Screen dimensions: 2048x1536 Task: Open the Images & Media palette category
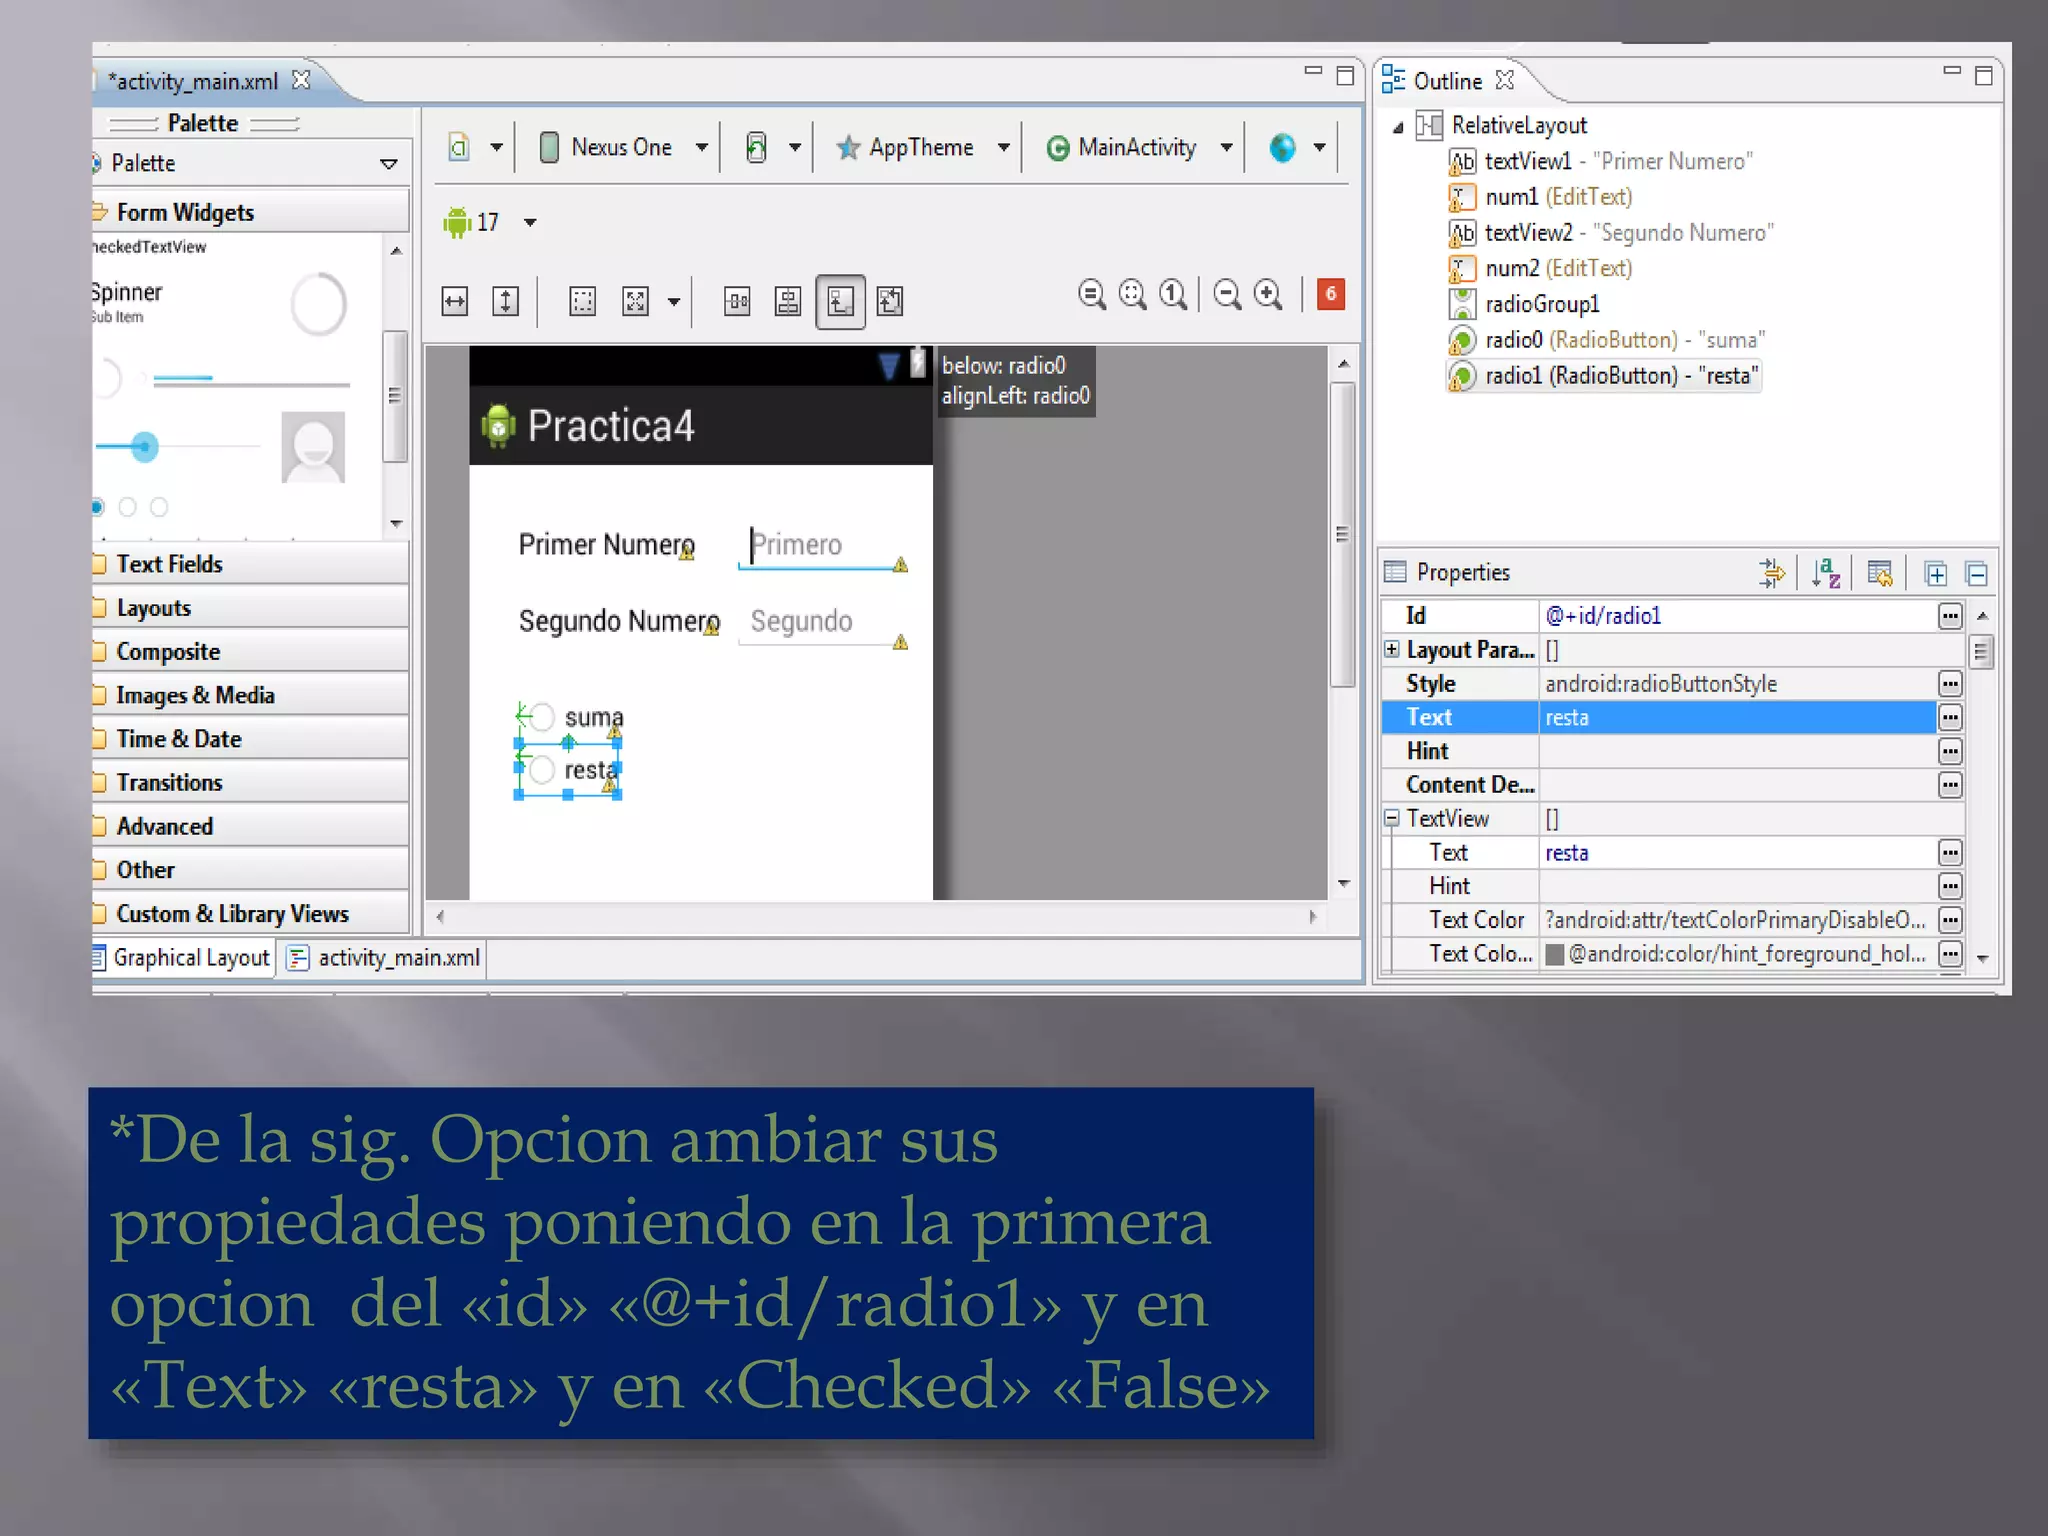coord(250,695)
